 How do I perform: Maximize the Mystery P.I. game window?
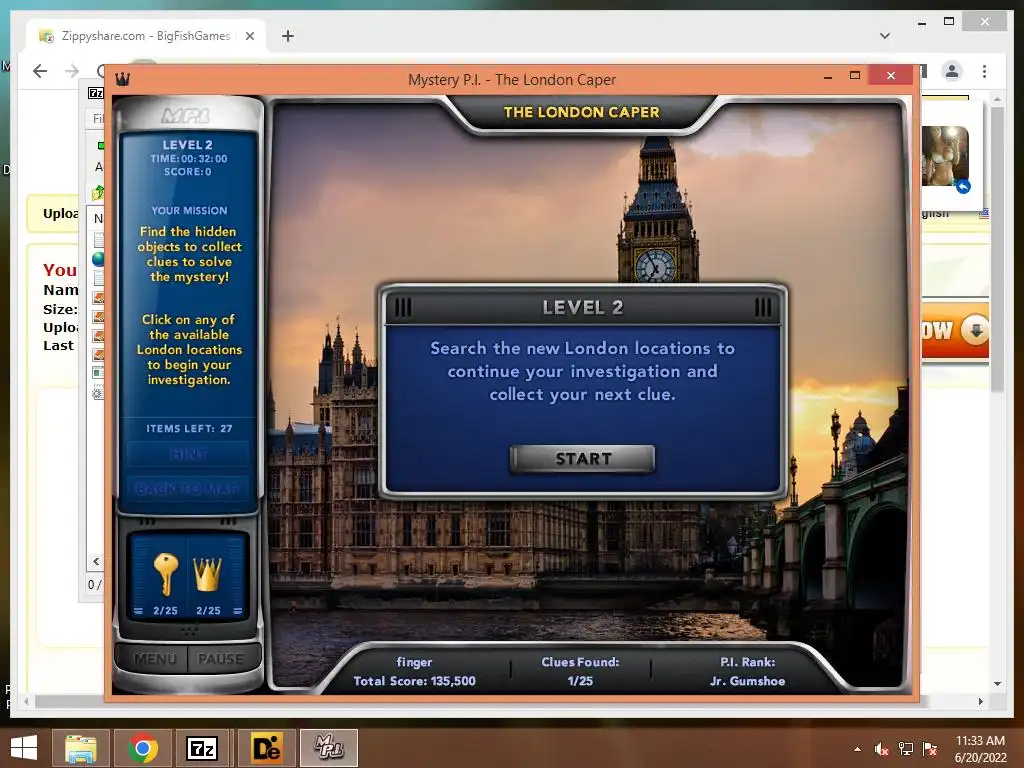(855, 76)
